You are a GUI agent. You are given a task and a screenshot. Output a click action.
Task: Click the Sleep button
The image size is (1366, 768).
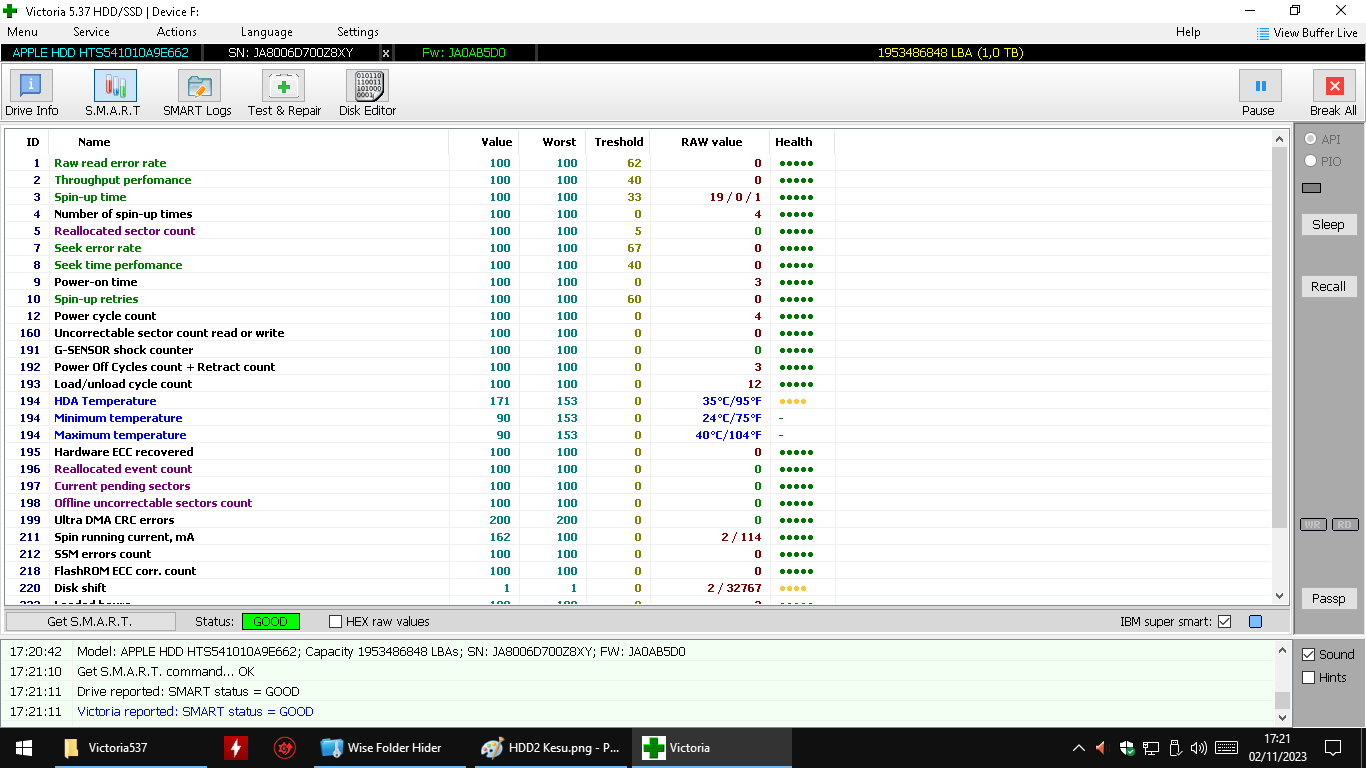[1328, 224]
